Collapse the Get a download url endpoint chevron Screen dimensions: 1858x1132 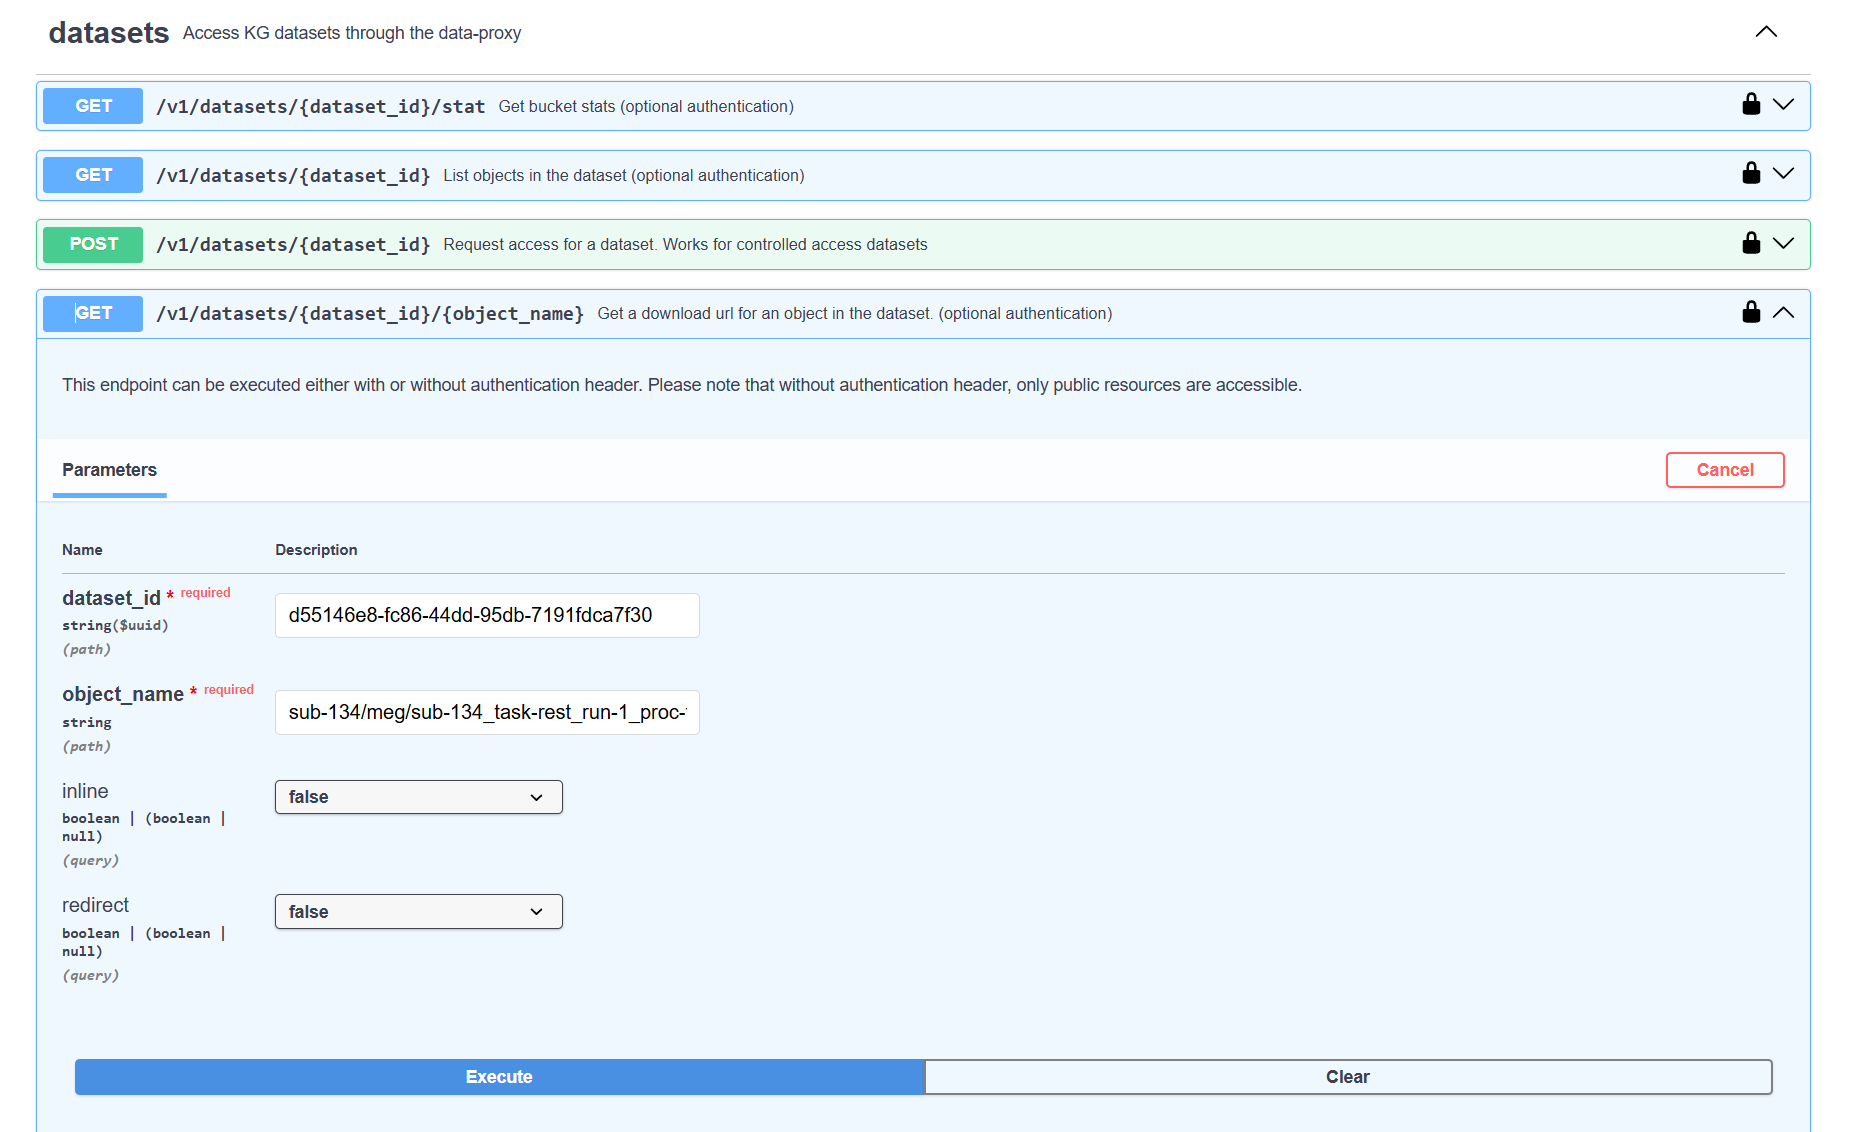point(1783,312)
